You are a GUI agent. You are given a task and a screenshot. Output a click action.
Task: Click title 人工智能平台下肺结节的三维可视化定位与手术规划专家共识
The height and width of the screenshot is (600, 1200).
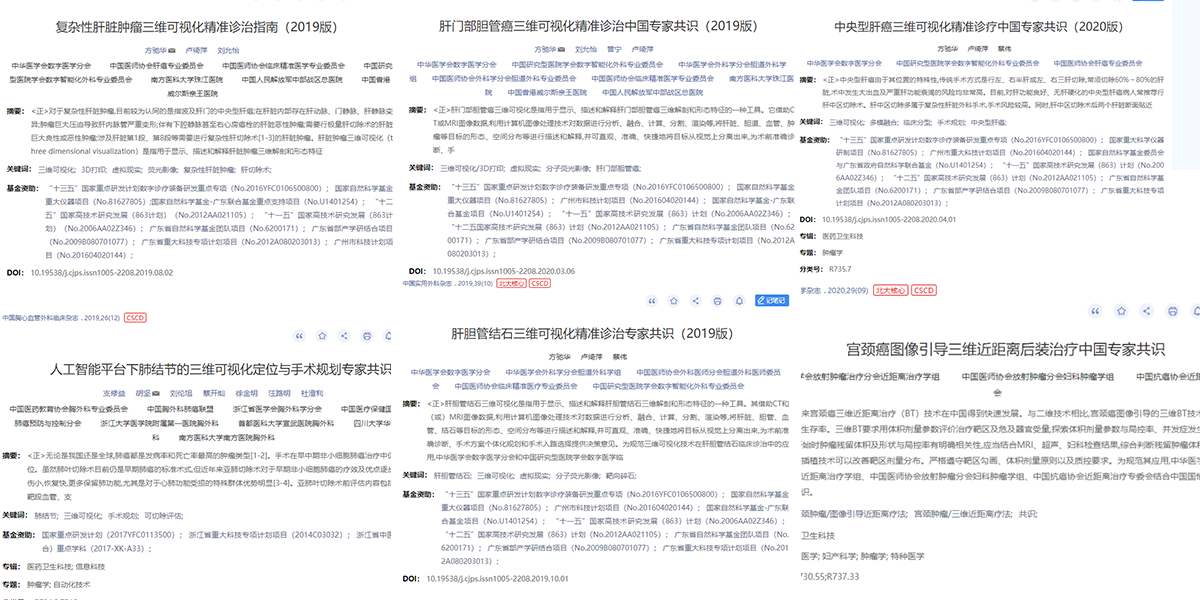tap(221, 370)
